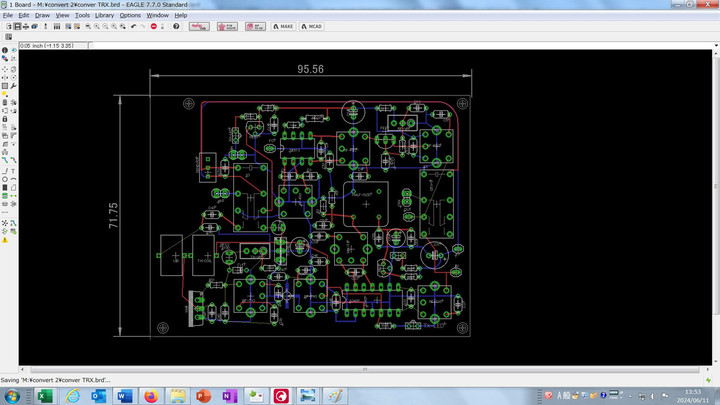
Task: Click the Print icon in the toolbar
Action: click(x=28, y=26)
